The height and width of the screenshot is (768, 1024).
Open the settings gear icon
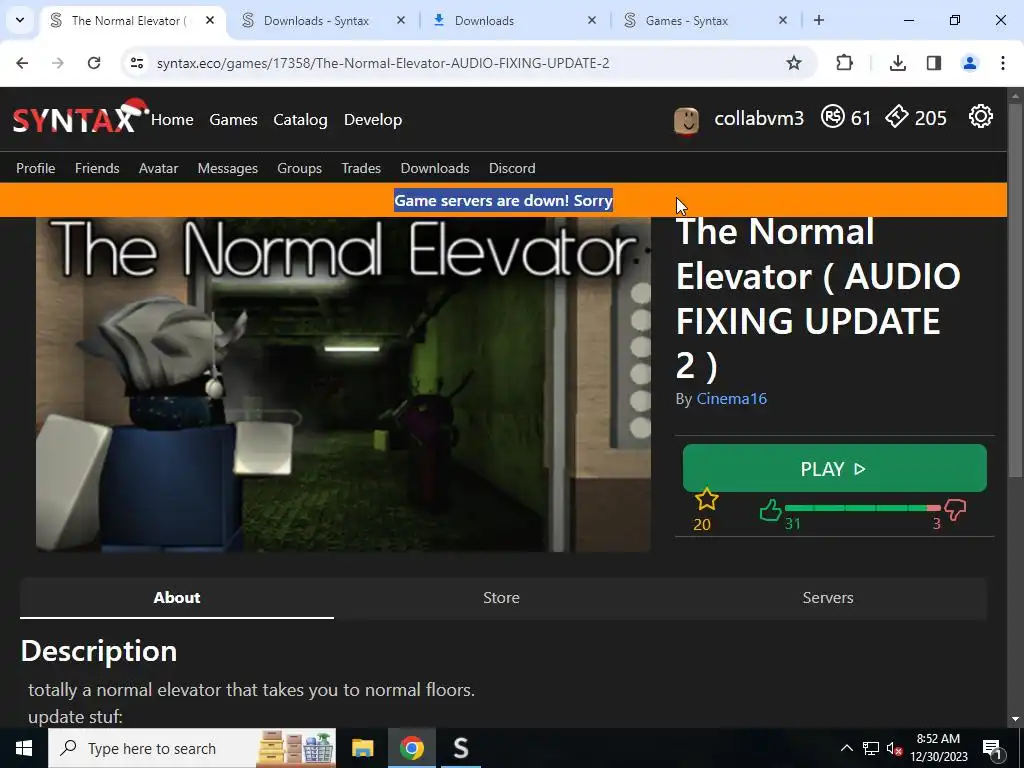(980, 117)
